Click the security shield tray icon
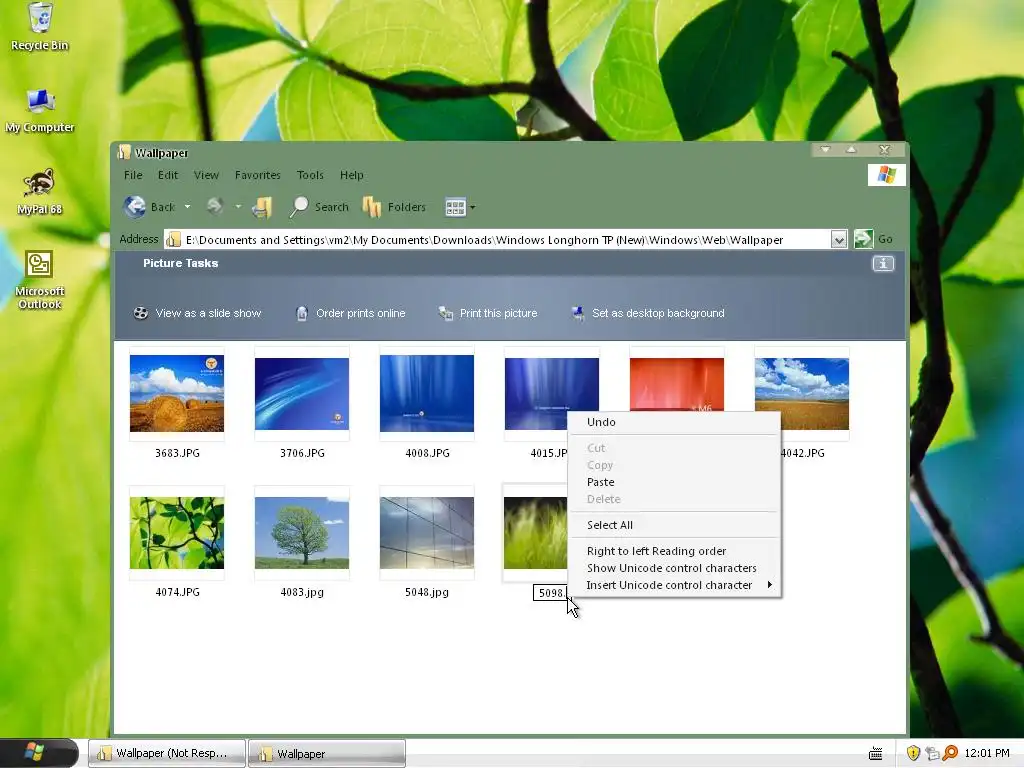The width and height of the screenshot is (1024, 768). pos(913,753)
